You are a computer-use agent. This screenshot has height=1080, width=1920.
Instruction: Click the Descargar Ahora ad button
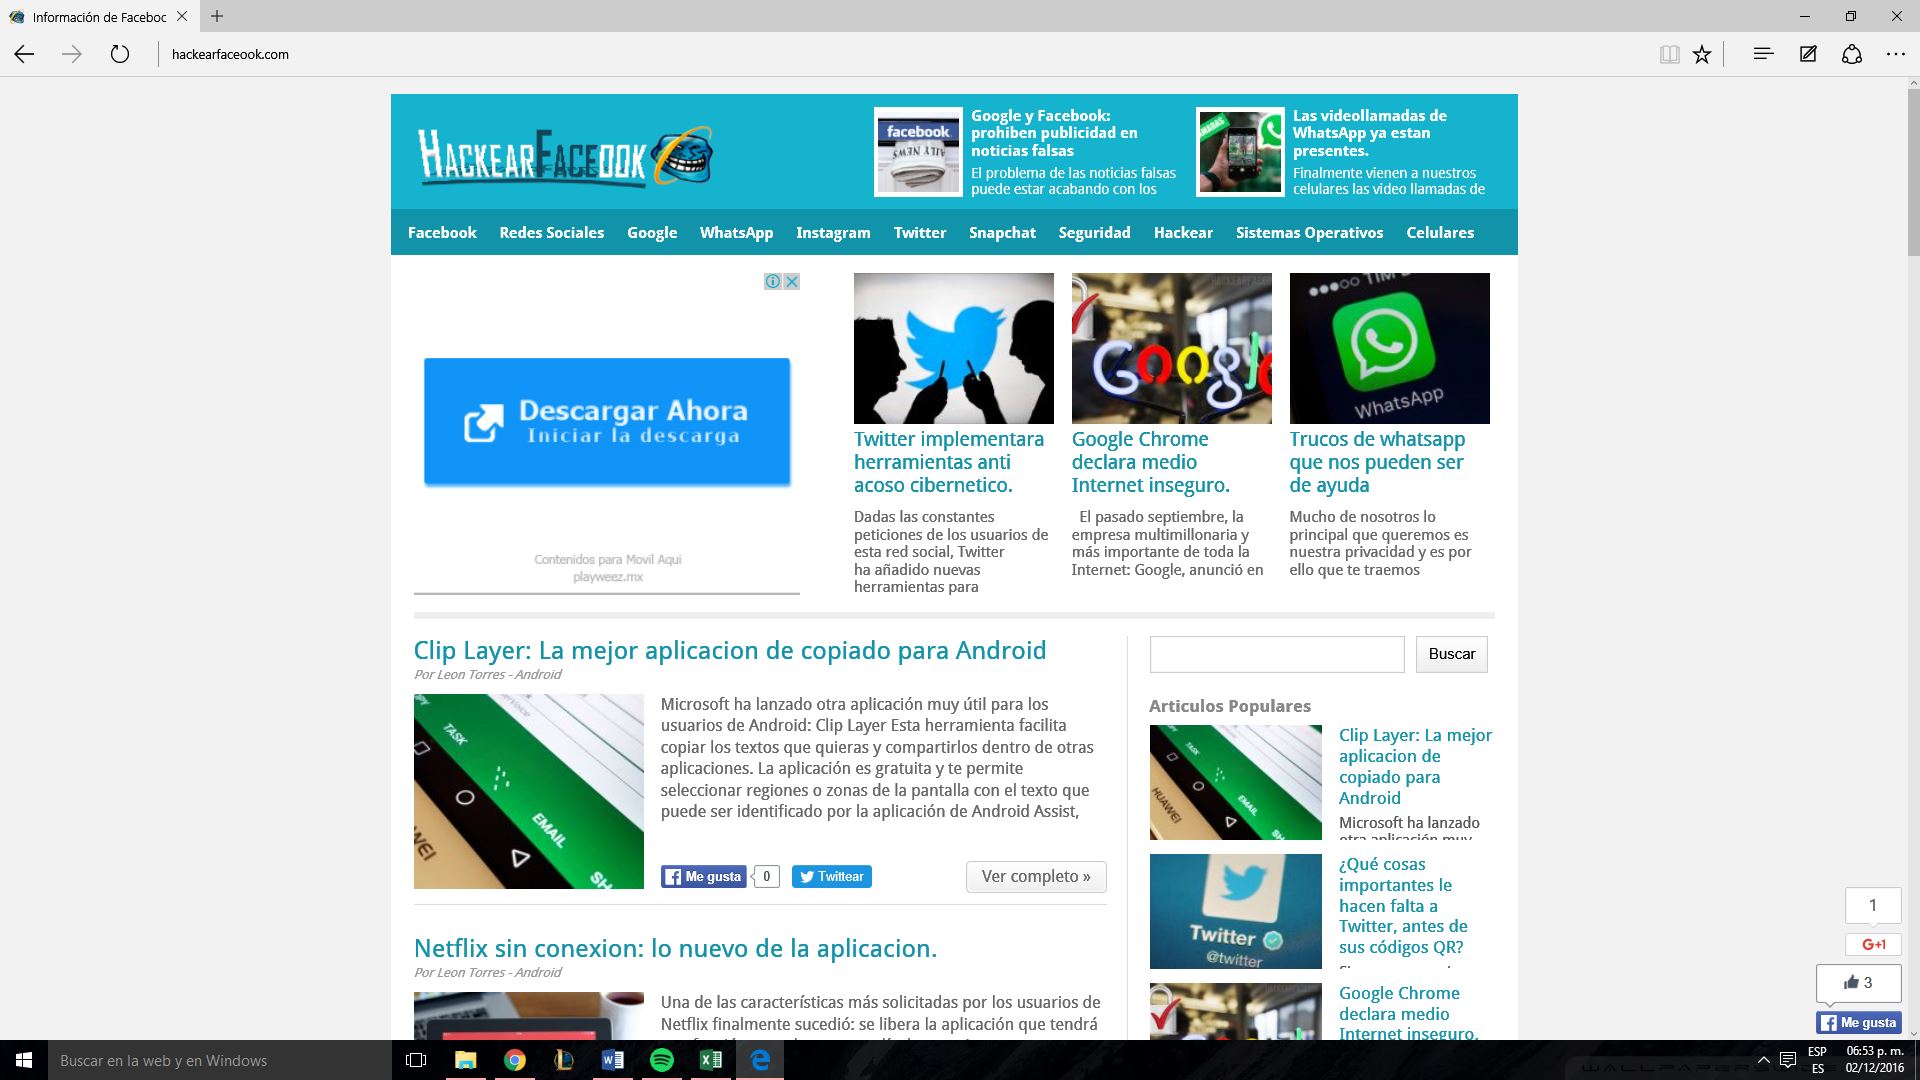click(x=607, y=422)
